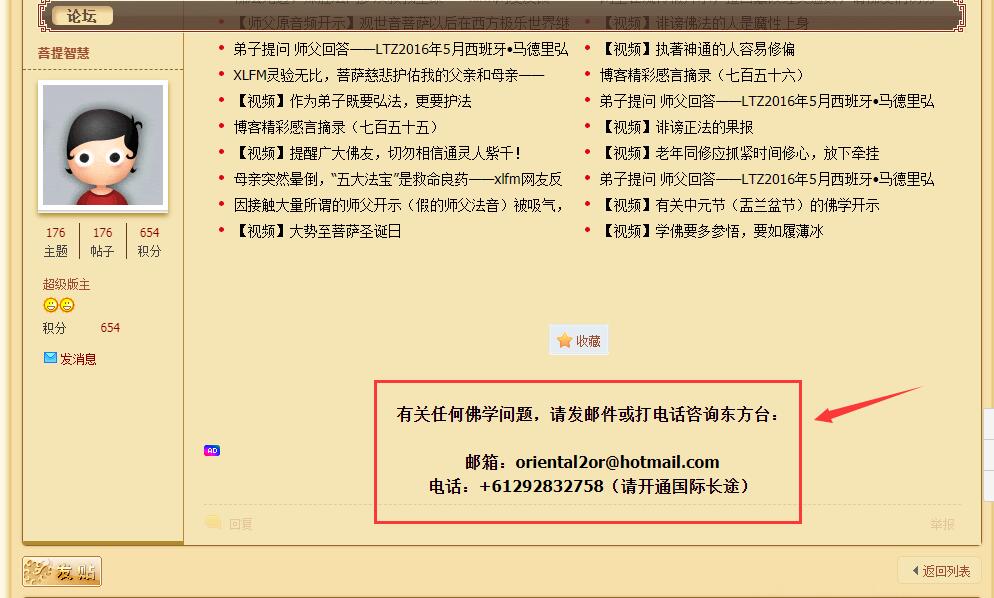Click the star icon on 收藏 button

coord(564,341)
